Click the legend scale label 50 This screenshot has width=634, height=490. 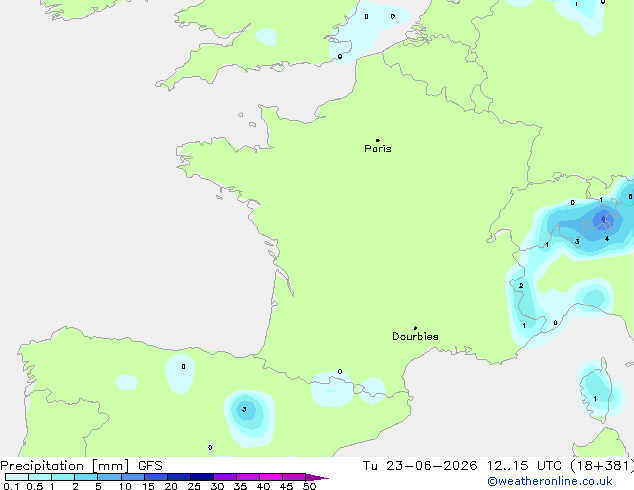pyautogui.click(x=310, y=486)
